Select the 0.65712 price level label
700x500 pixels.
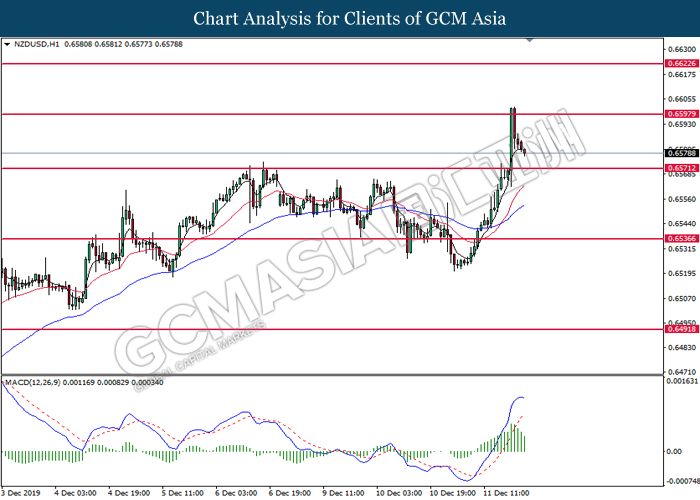click(682, 168)
